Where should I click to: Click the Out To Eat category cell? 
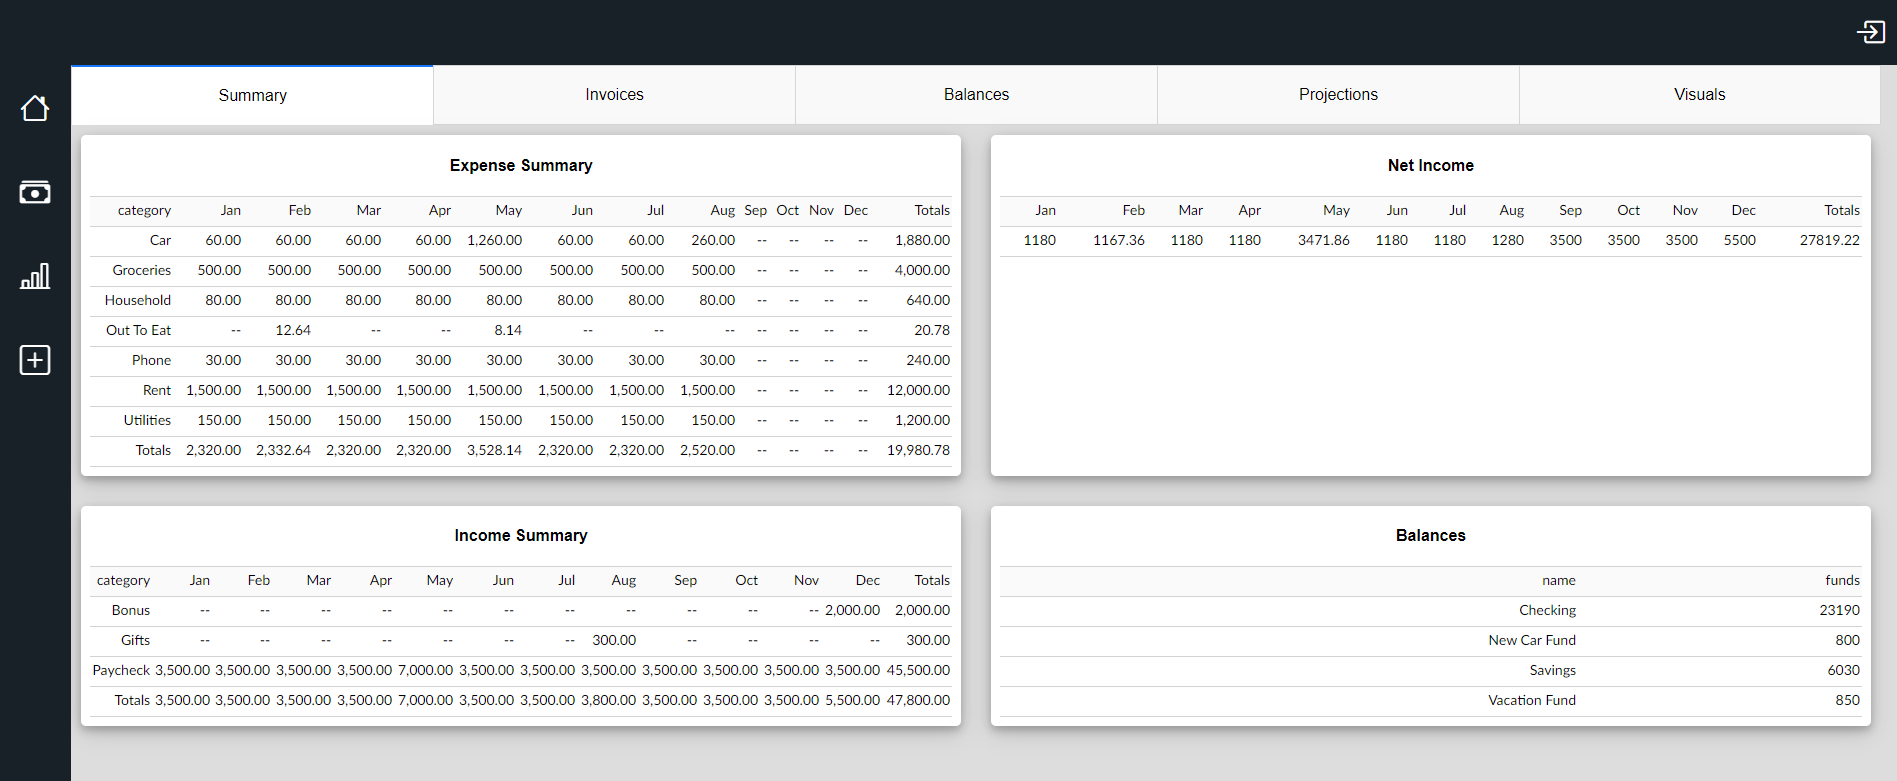click(x=139, y=331)
